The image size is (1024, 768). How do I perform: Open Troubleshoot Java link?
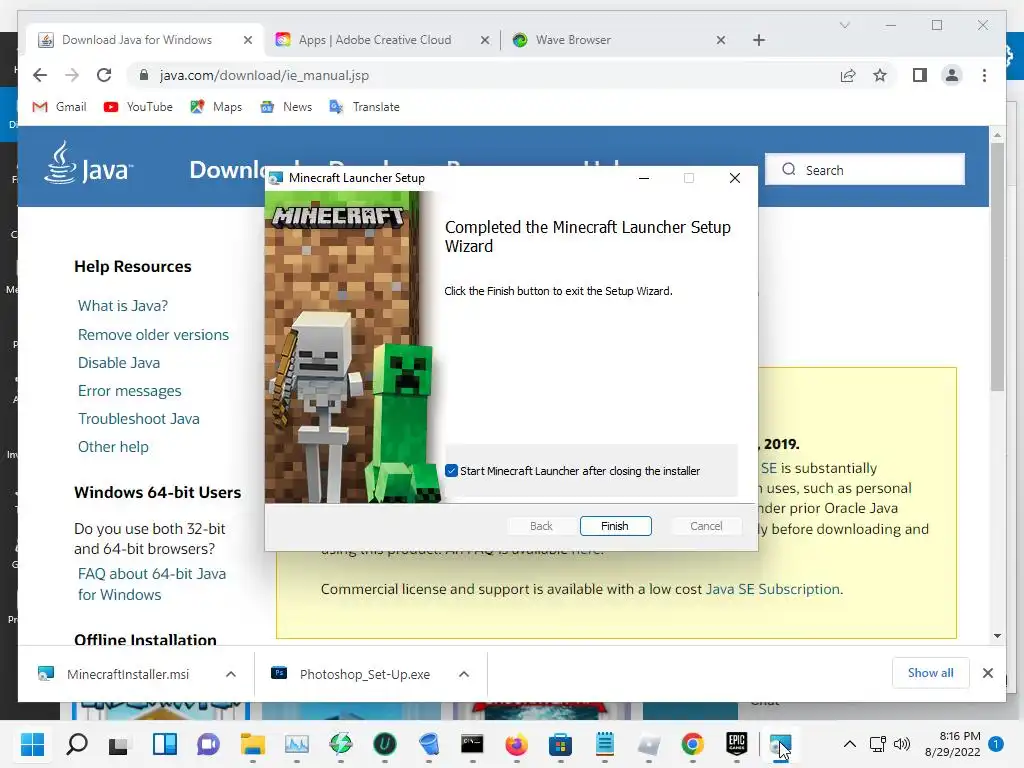[138, 419]
